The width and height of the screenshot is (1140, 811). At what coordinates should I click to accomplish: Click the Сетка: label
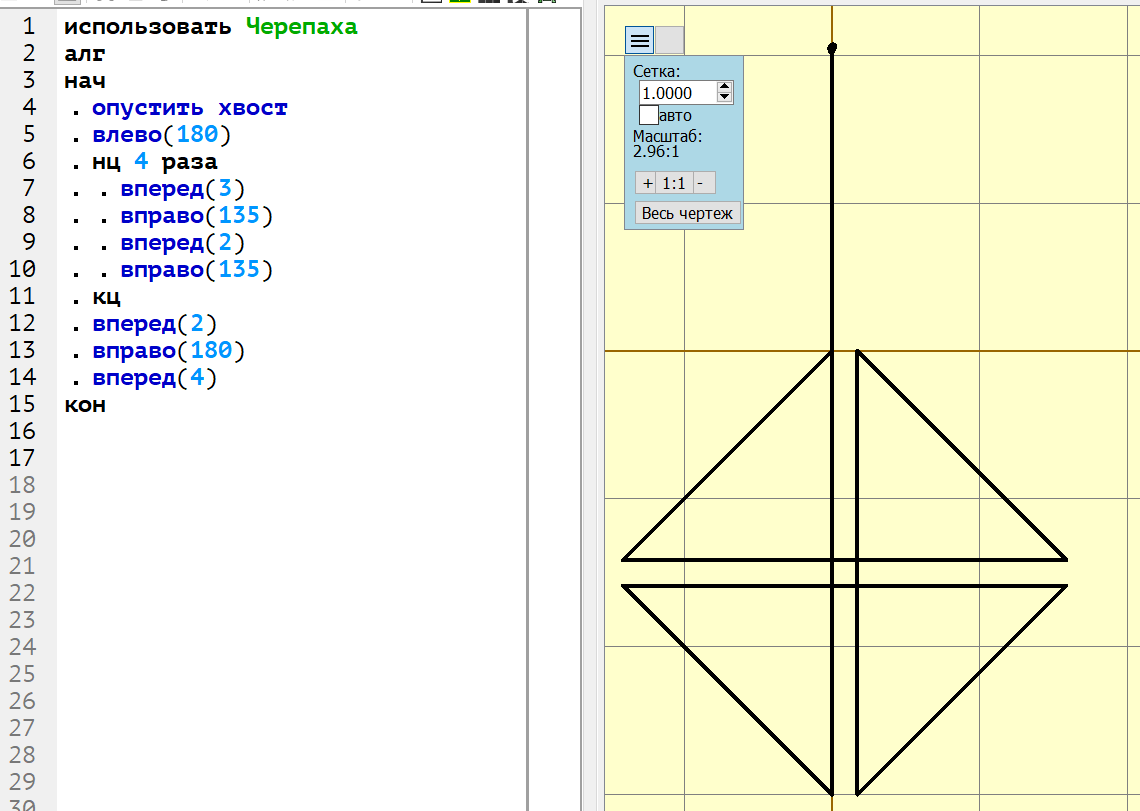coord(657,71)
